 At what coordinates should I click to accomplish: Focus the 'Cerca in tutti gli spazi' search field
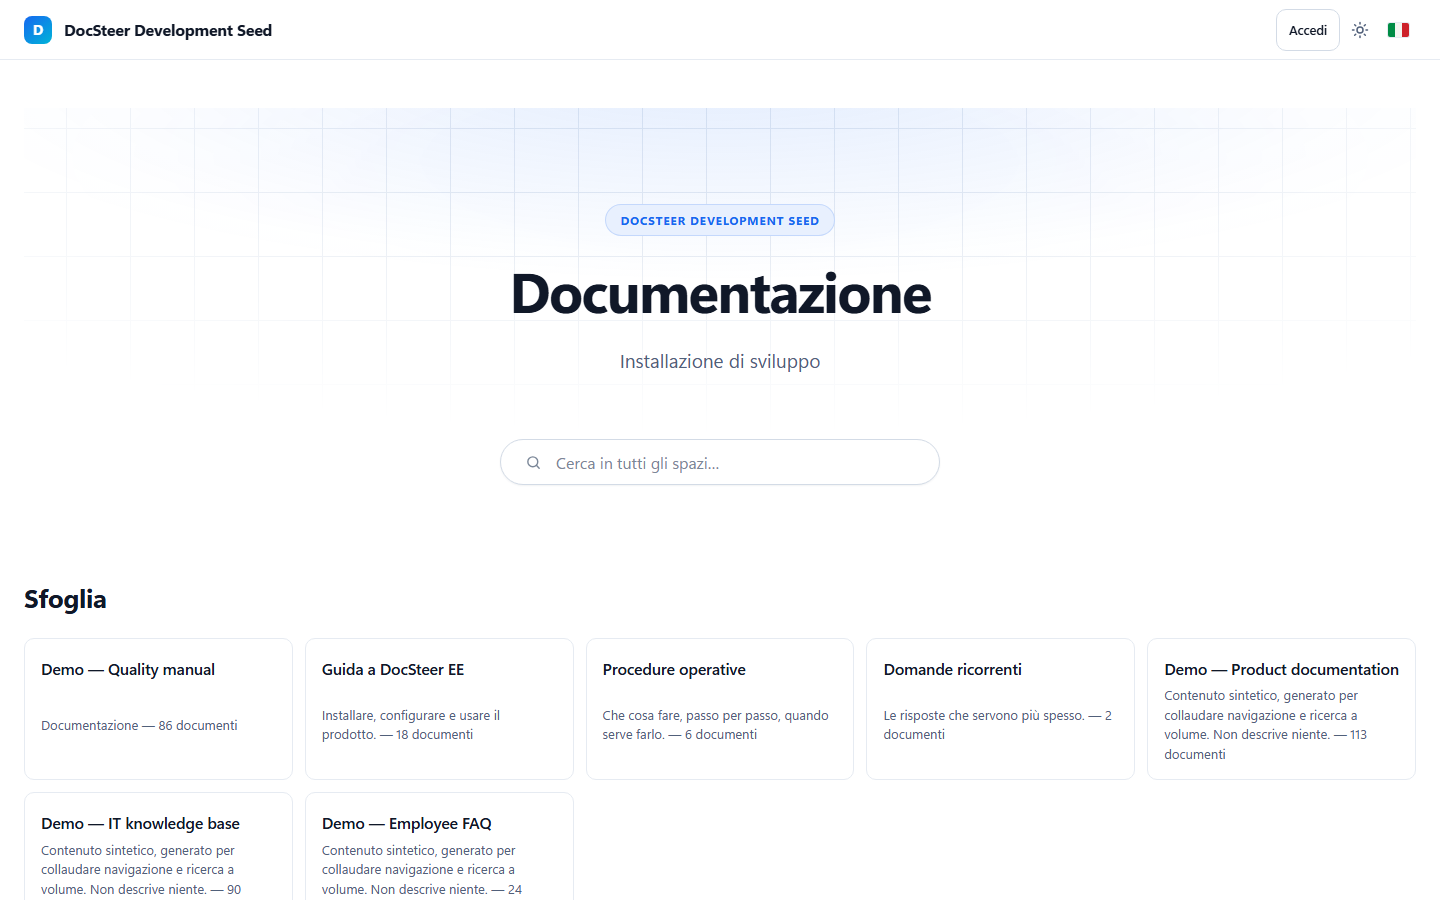[x=720, y=462]
